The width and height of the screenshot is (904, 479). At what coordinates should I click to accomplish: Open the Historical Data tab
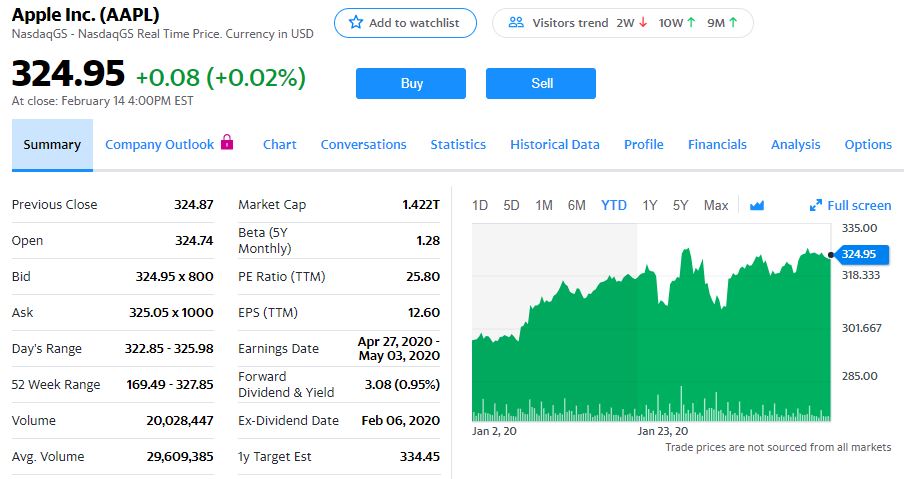click(555, 145)
